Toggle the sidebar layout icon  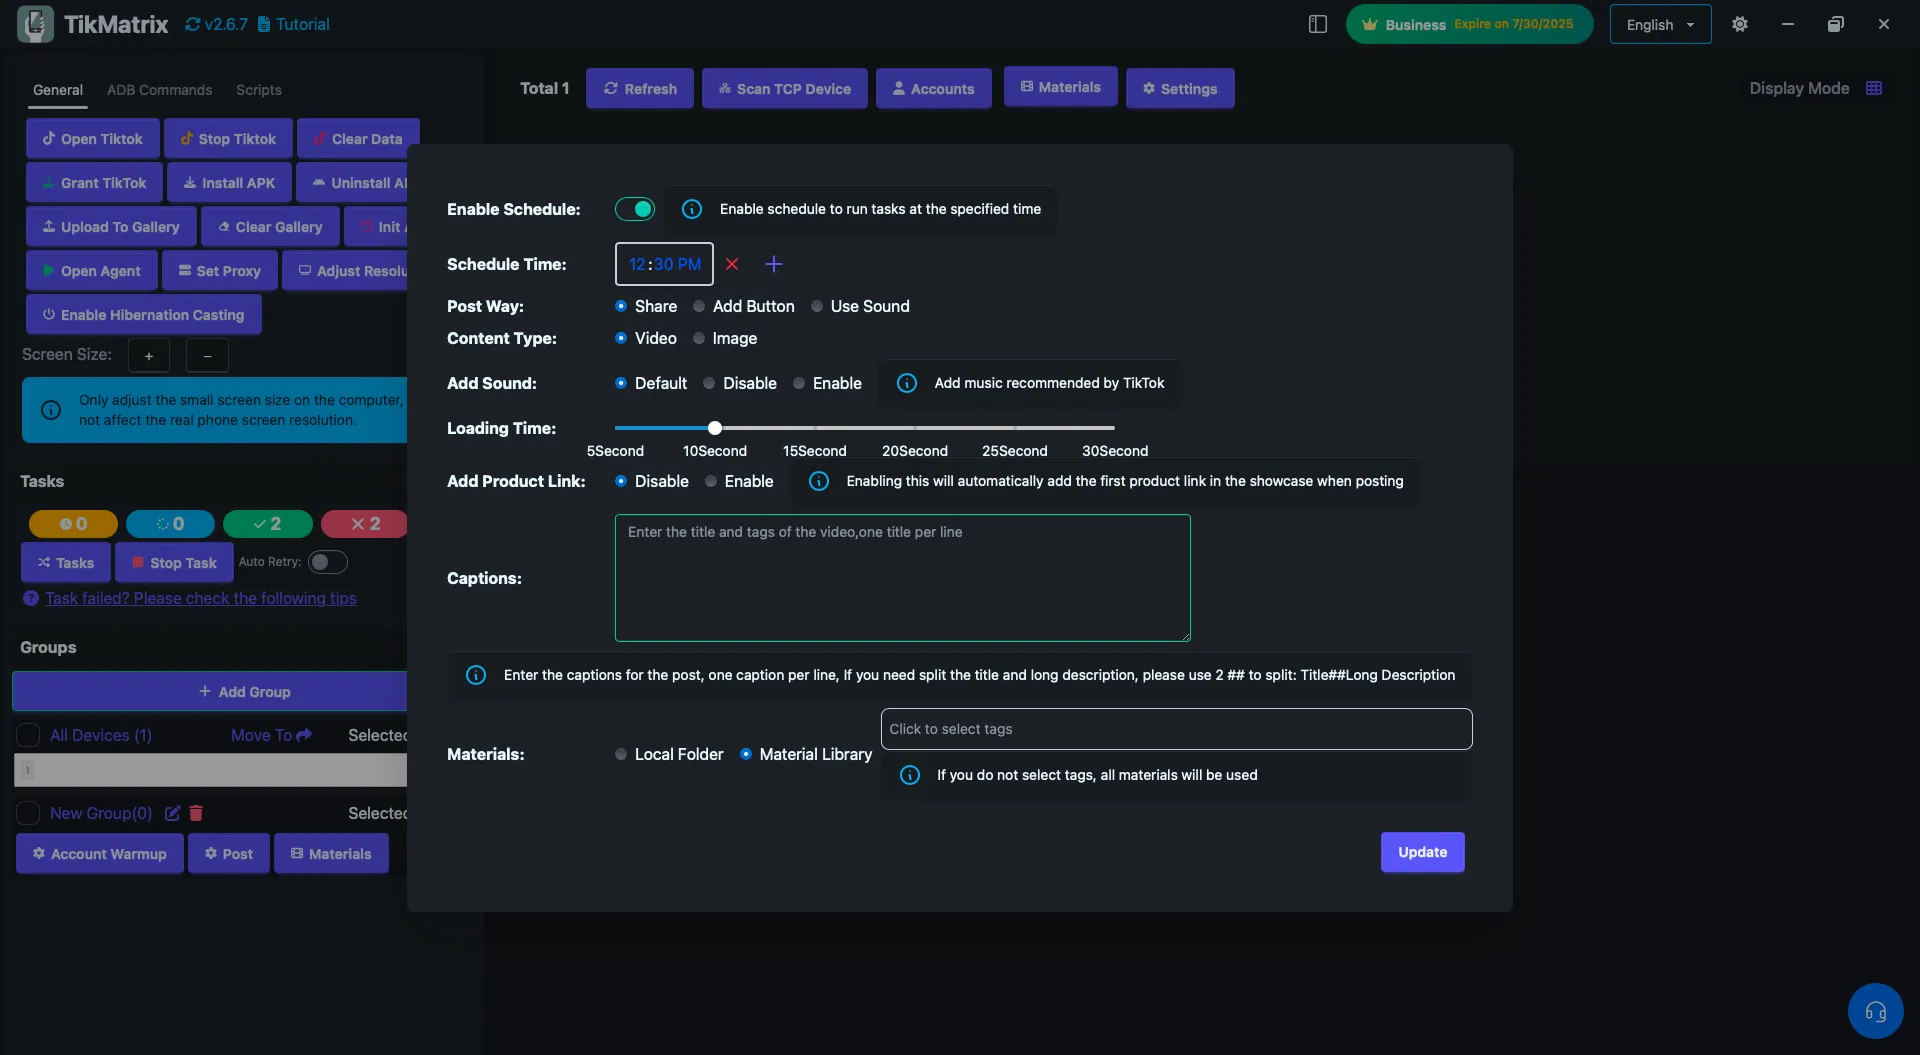point(1317,24)
